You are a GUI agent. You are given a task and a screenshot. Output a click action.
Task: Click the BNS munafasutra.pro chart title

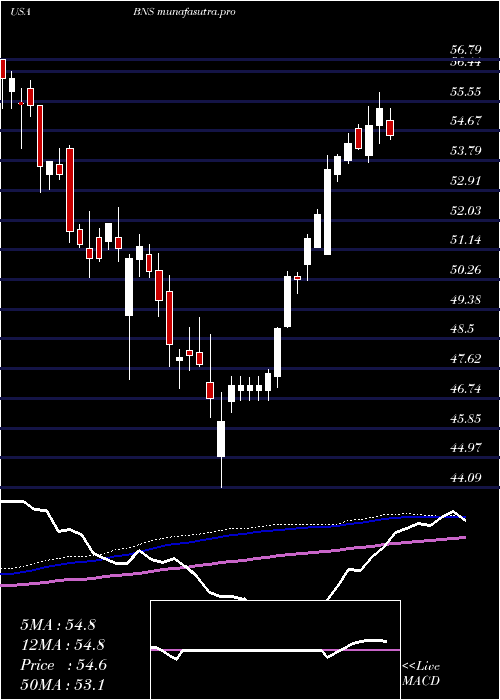tap(184, 12)
